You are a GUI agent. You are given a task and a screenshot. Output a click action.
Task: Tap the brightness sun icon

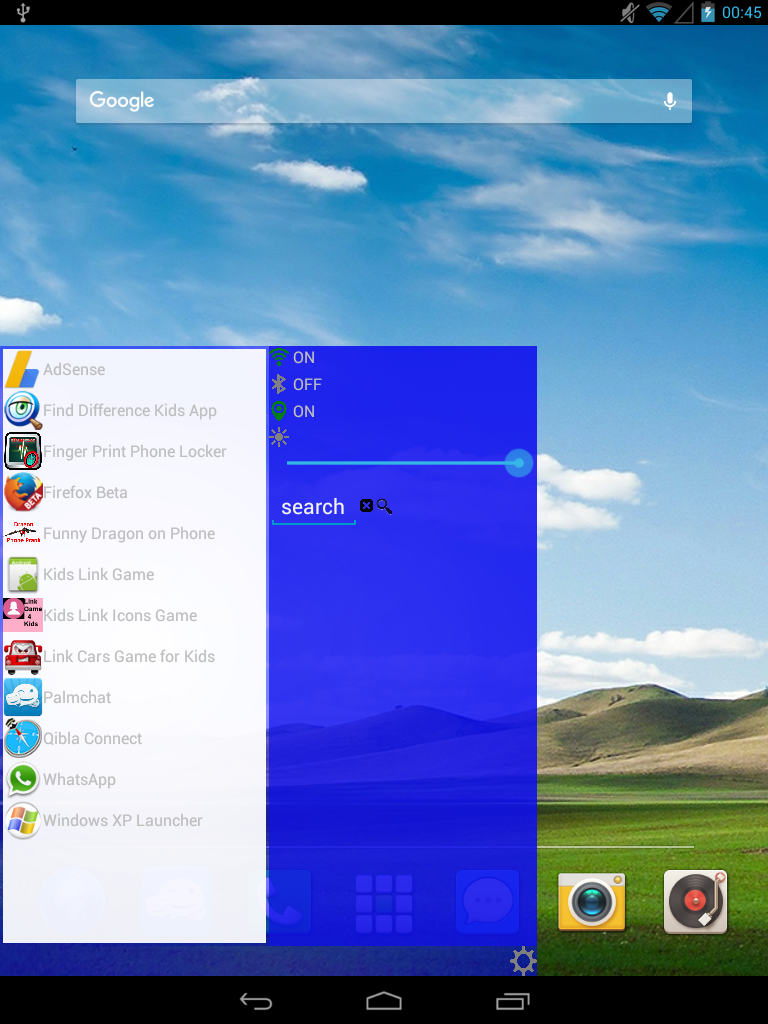click(279, 437)
